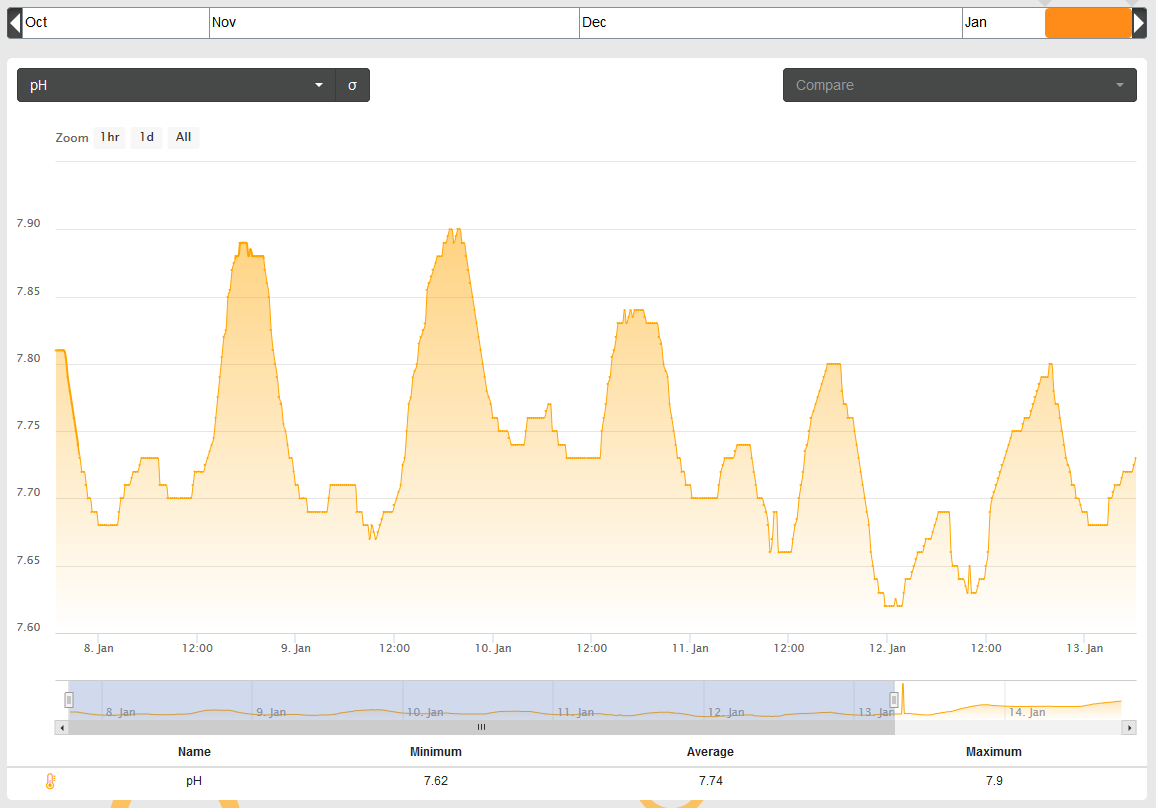This screenshot has width=1156, height=808.
Task: Click the maximum value 7.9
Action: [994, 781]
